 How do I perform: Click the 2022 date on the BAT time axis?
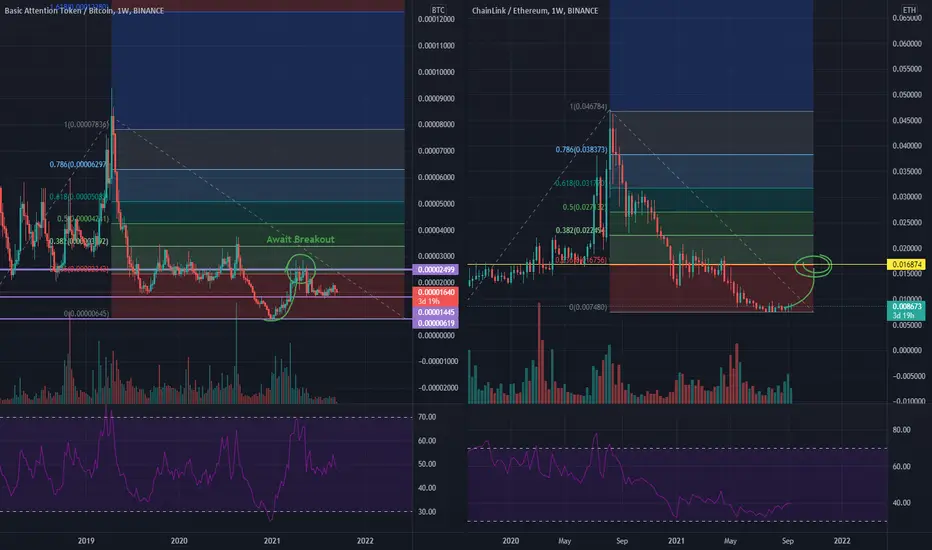[x=365, y=540]
